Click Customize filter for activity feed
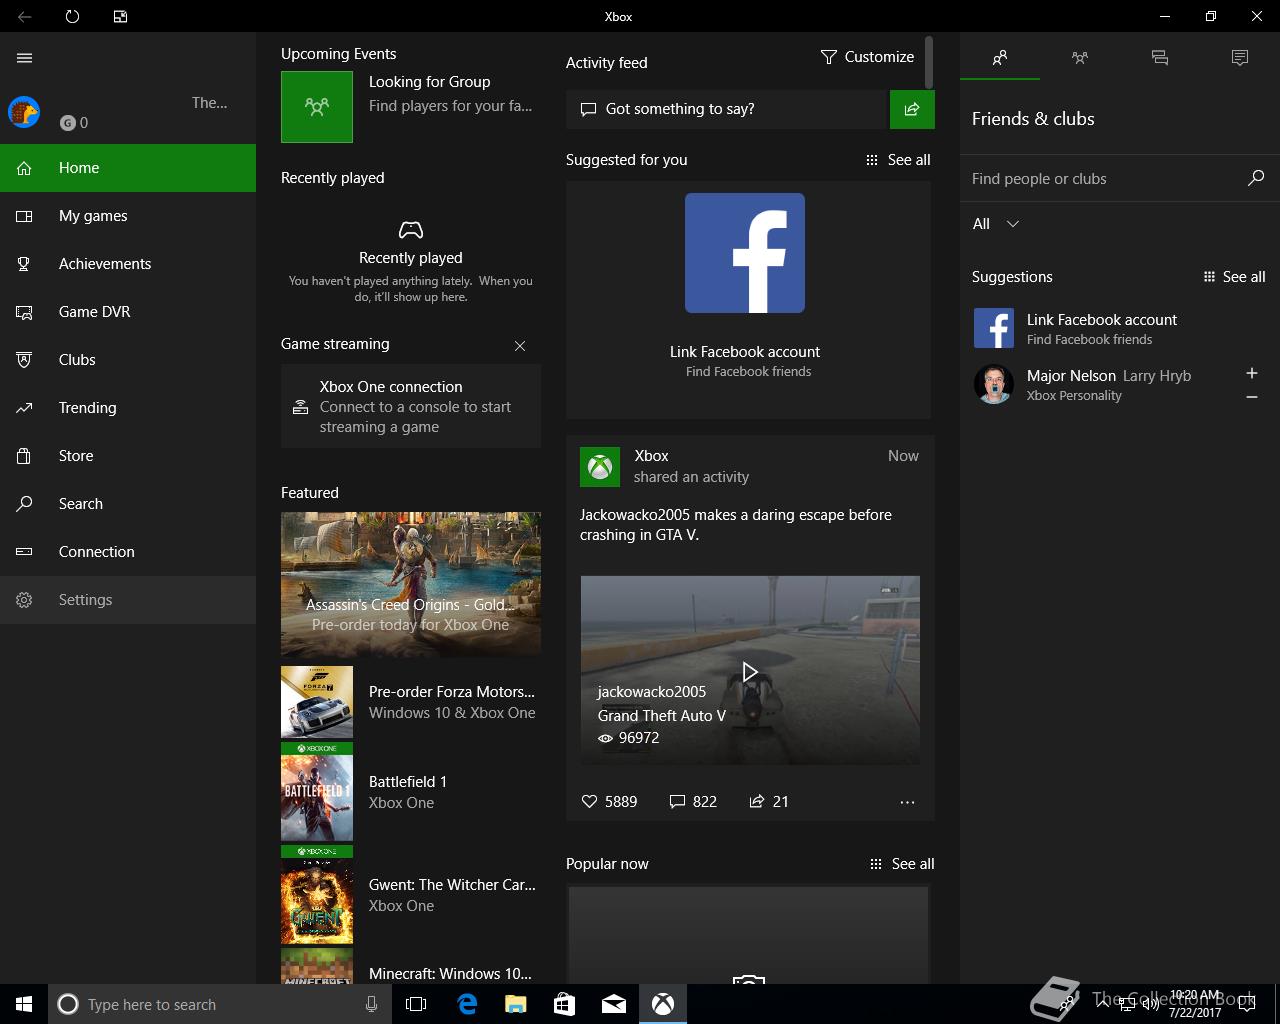1280x1024 pixels. [x=867, y=57]
